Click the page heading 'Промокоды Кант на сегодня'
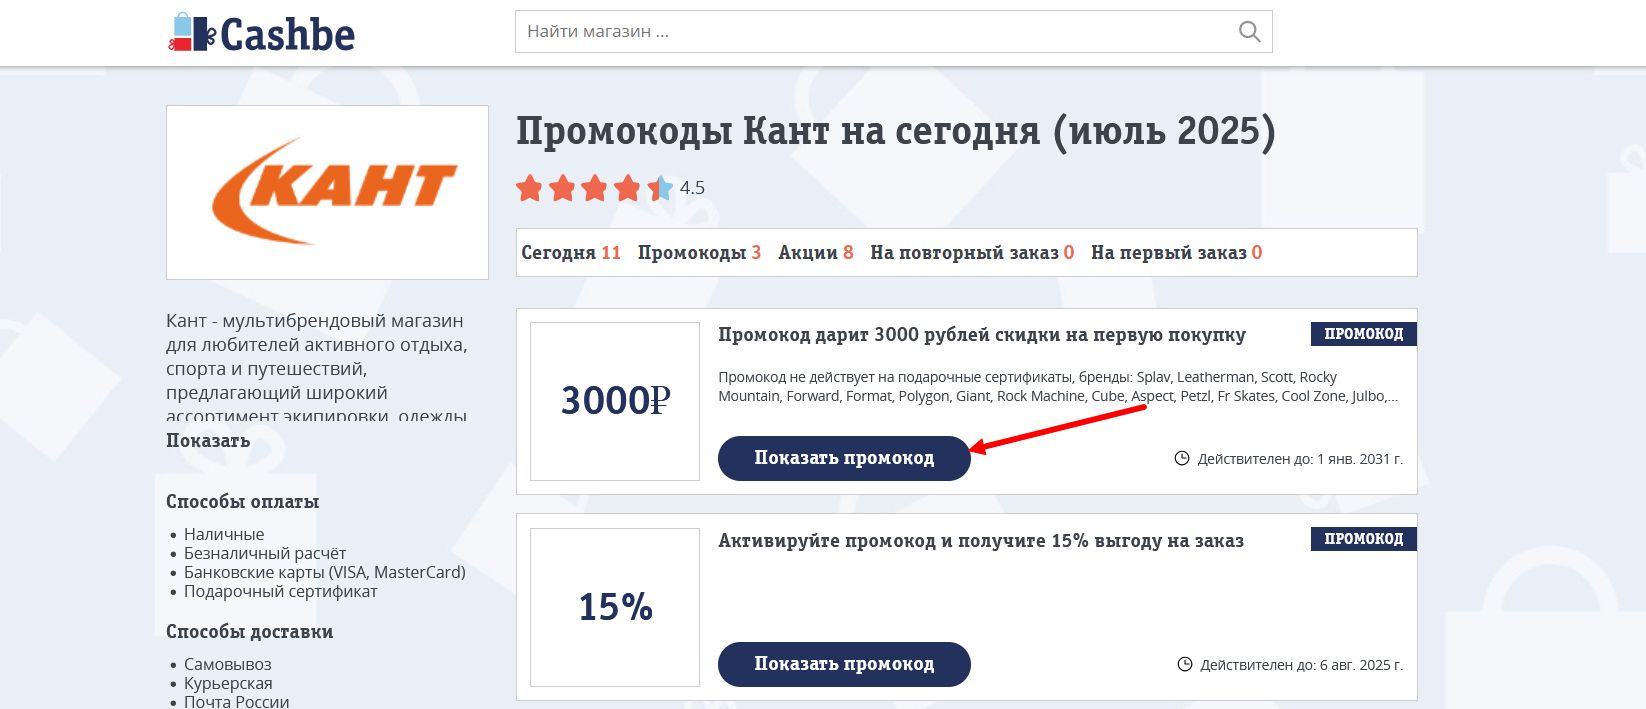The image size is (1646, 709). pyautogui.click(x=896, y=132)
